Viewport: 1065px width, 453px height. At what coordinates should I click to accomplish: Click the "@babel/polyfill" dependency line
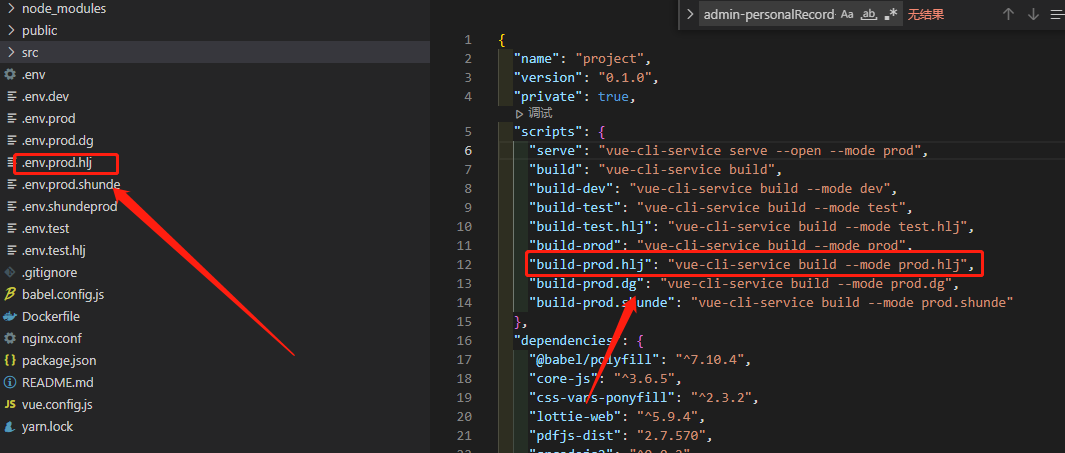point(640,359)
